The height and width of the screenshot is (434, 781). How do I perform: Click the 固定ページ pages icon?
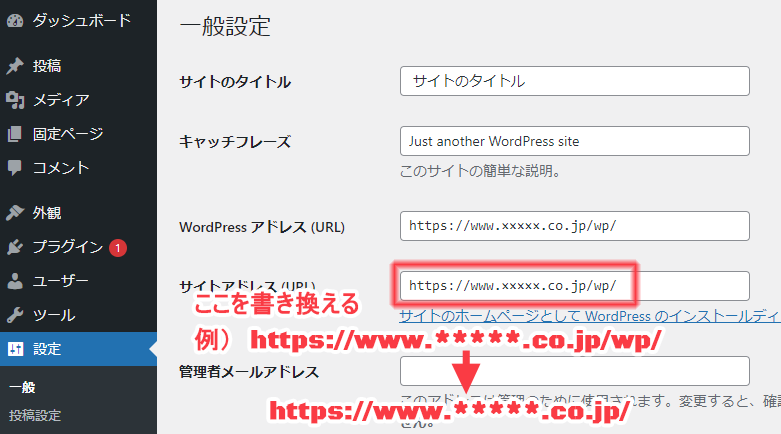click(15, 134)
